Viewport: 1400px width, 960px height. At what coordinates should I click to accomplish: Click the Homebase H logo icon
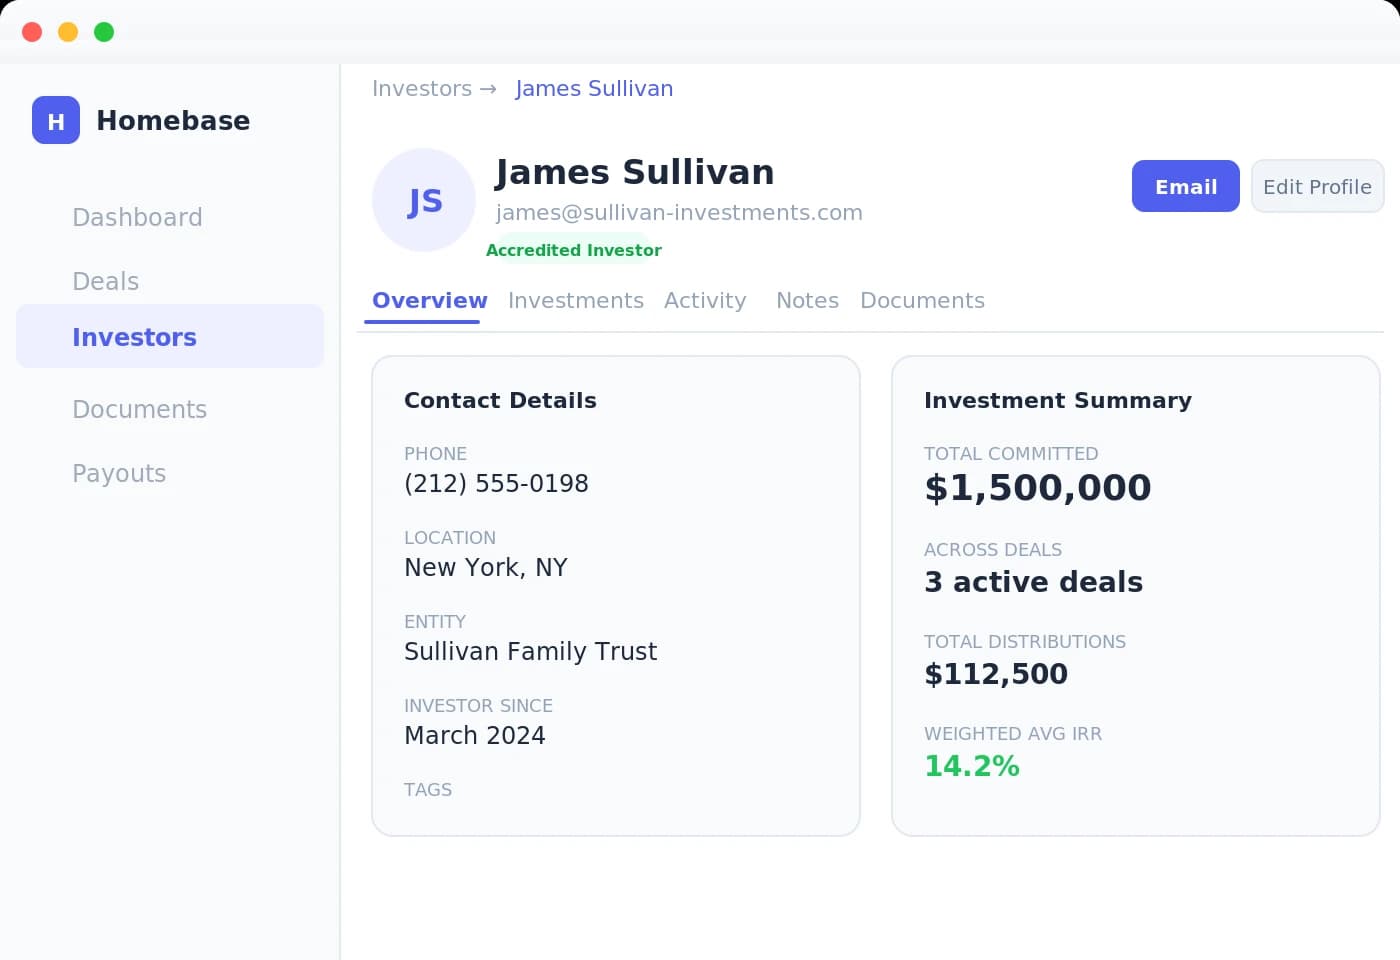pyautogui.click(x=56, y=120)
